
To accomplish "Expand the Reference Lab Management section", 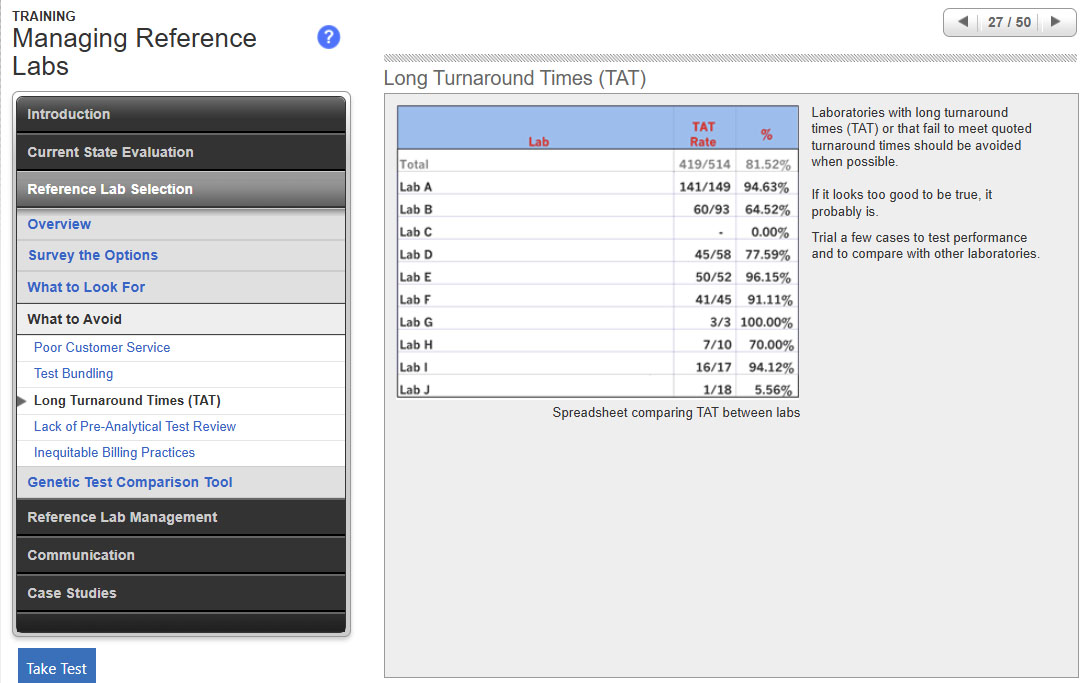I will [x=181, y=517].
